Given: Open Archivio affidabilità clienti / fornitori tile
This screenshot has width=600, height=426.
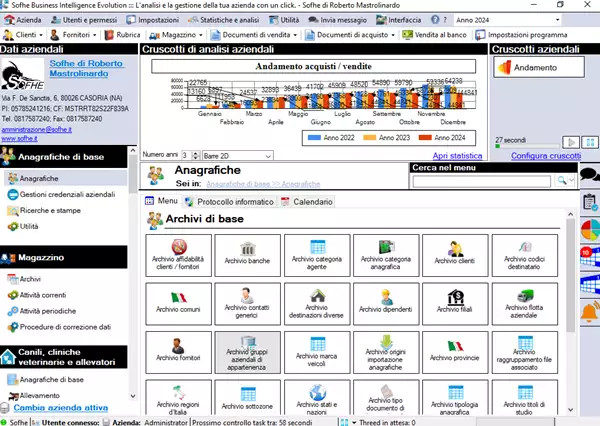Looking at the screenshot, I should pos(178,255).
